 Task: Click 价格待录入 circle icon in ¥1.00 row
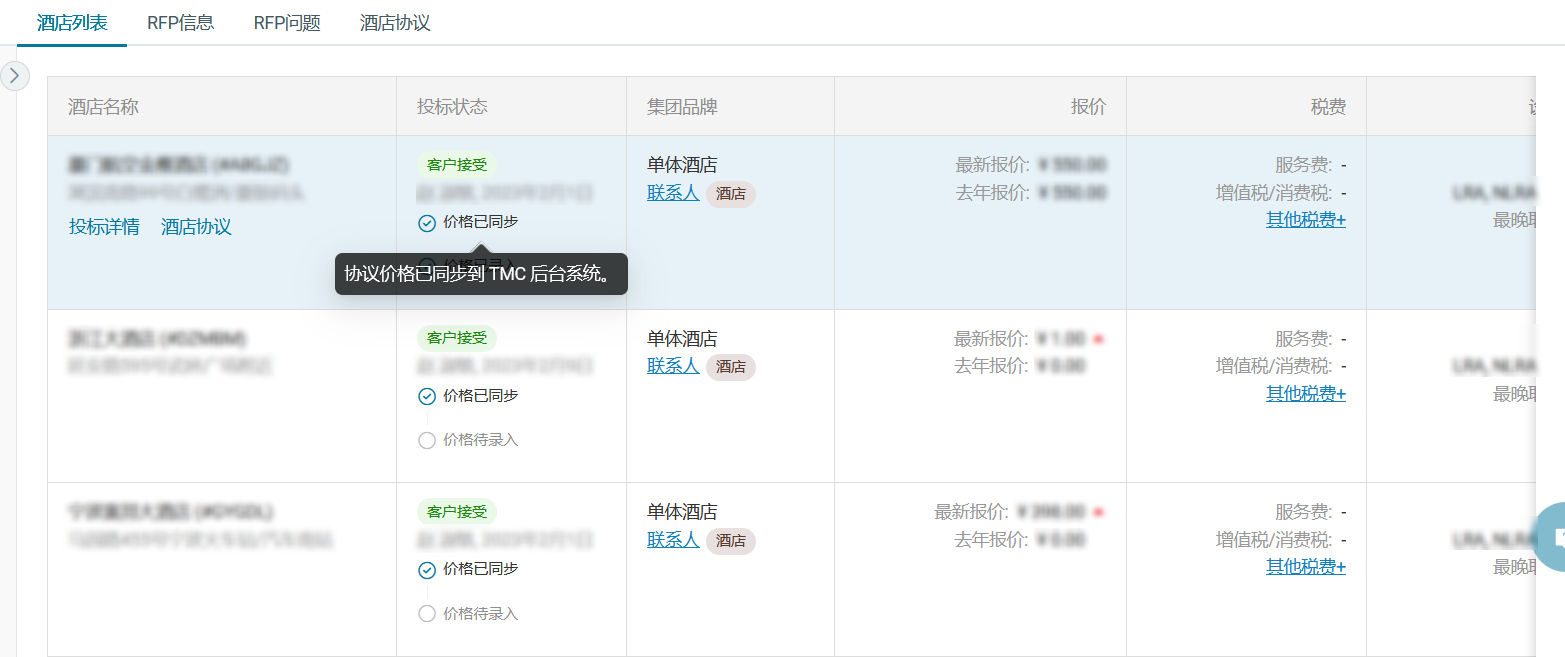[427, 440]
